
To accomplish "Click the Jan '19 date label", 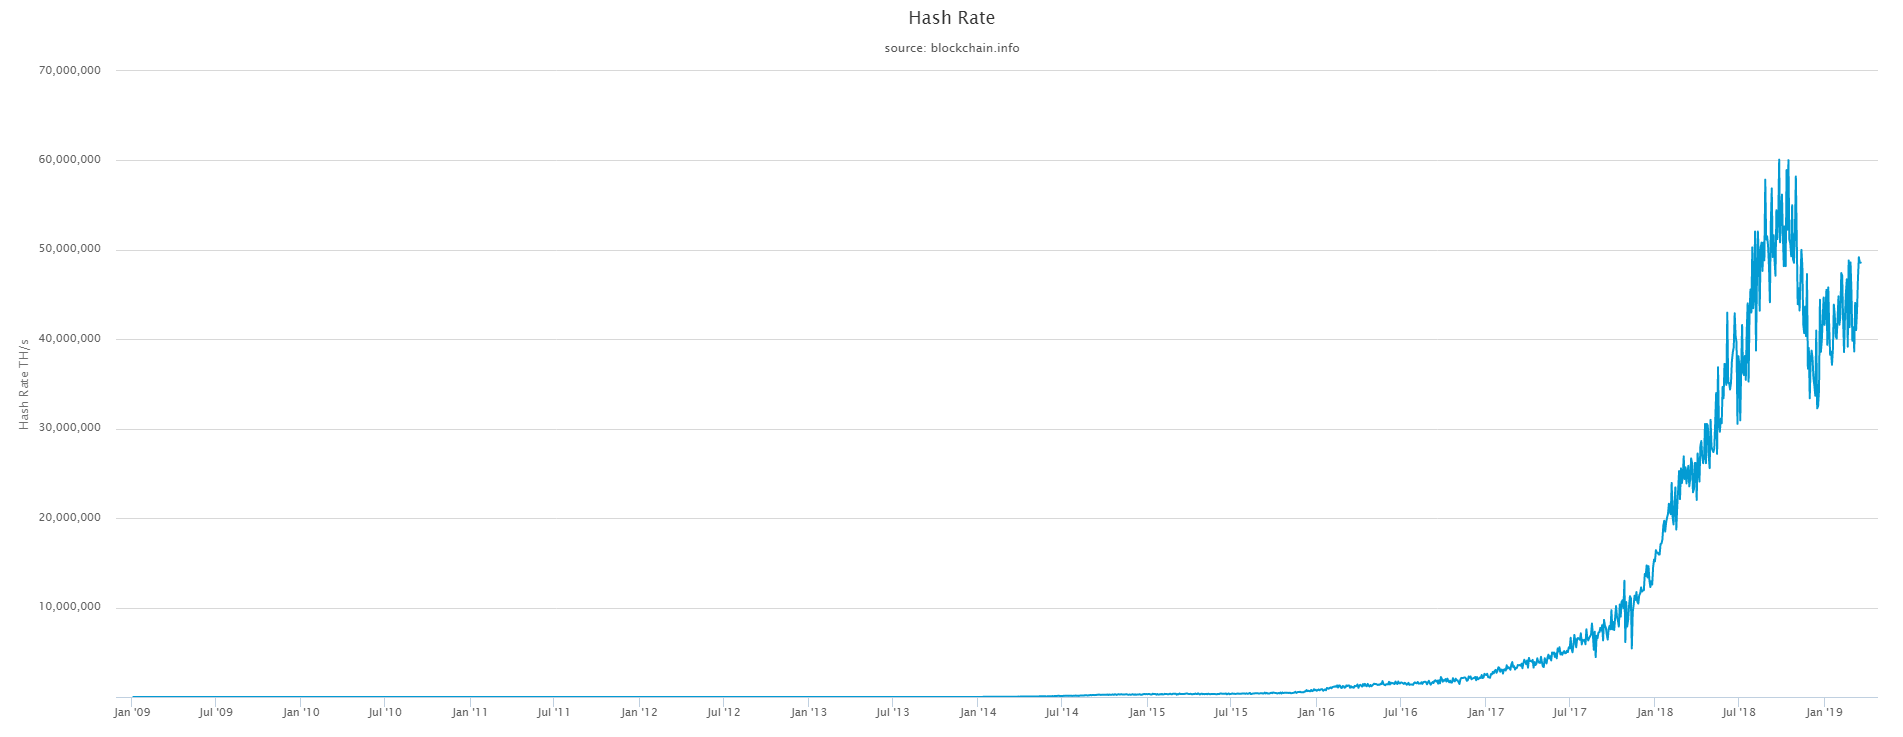I will pos(1824,713).
